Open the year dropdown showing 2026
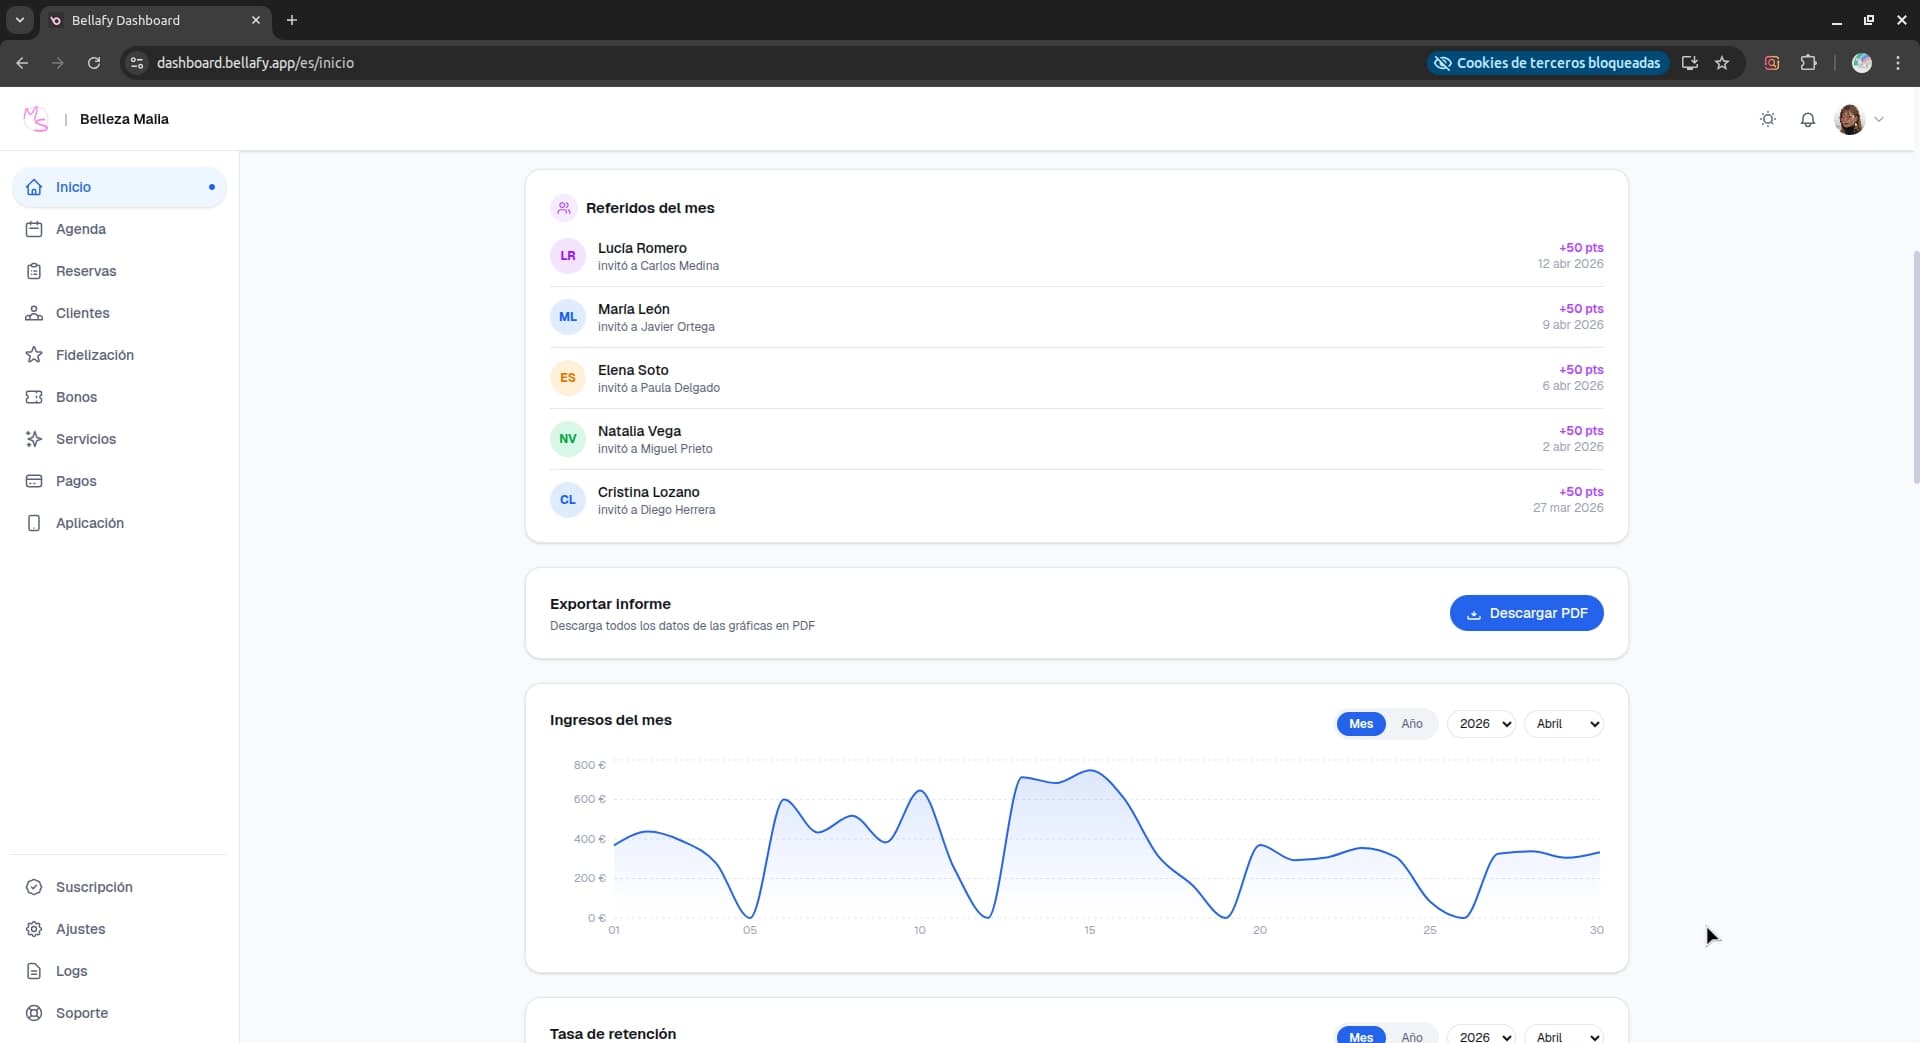This screenshot has width=1920, height=1043. point(1481,723)
